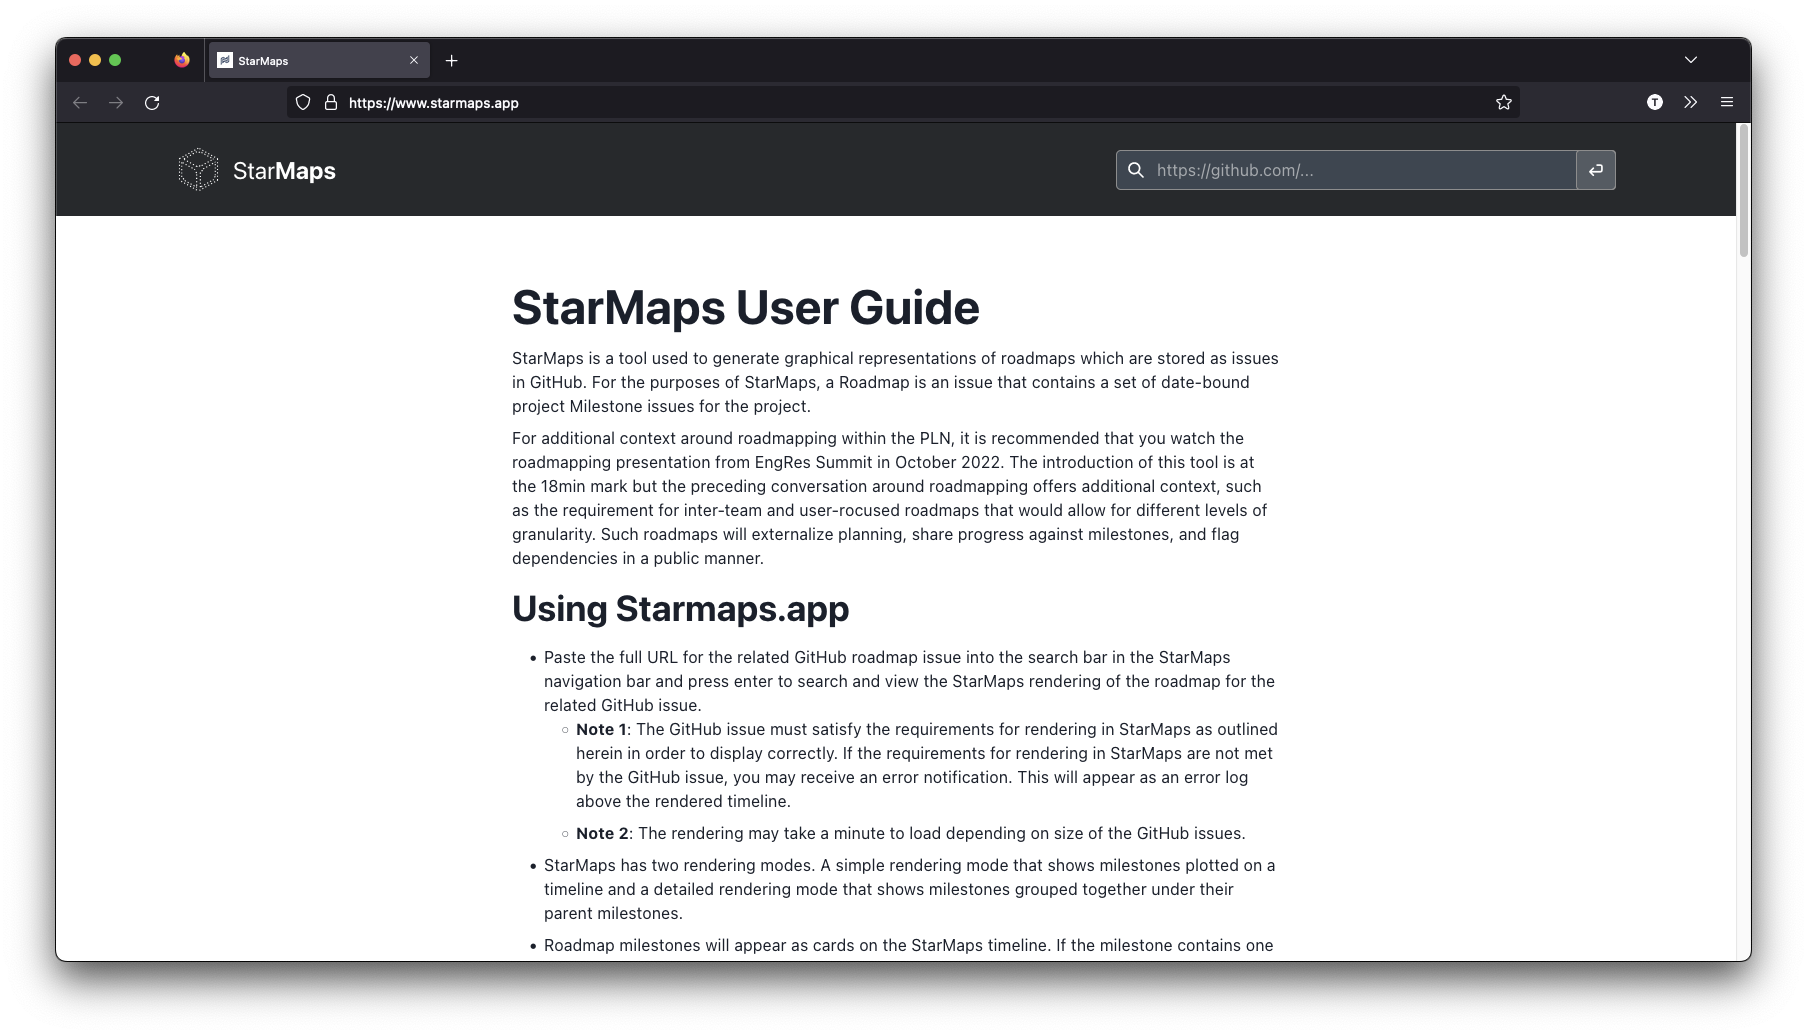Click the tracking protection shield icon
The width and height of the screenshot is (1807, 1035).
(x=302, y=102)
